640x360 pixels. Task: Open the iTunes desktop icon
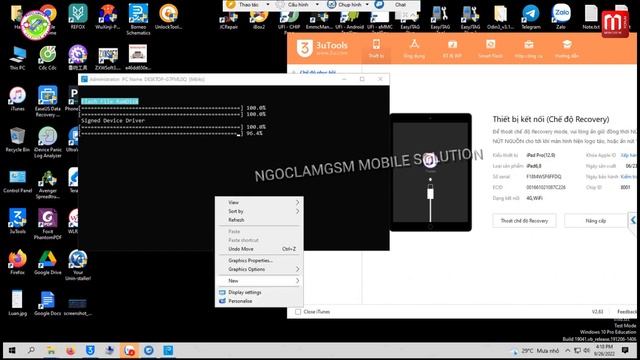pyautogui.click(x=17, y=99)
